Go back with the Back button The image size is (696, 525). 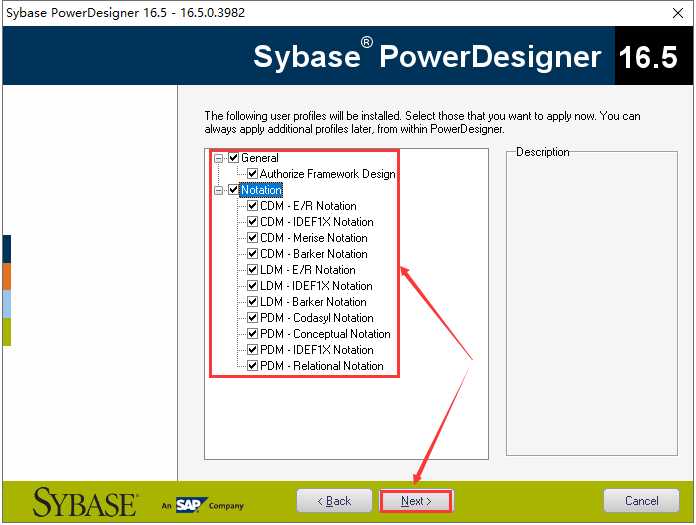pyautogui.click(x=334, y=501)
